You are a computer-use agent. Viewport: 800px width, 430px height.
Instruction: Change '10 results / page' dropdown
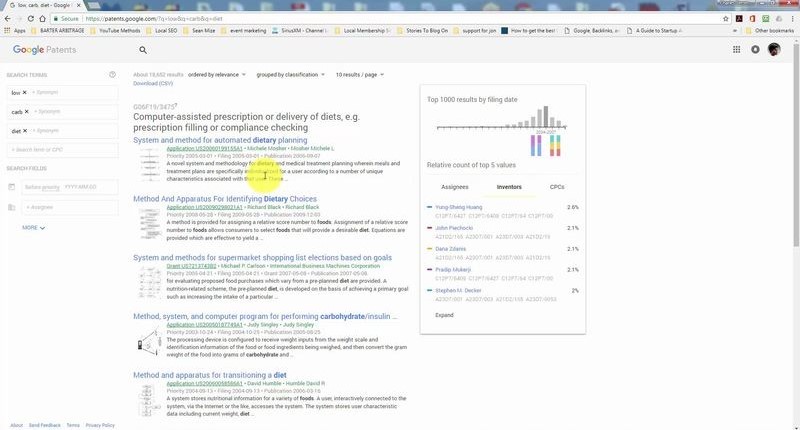tap(362, 75)
